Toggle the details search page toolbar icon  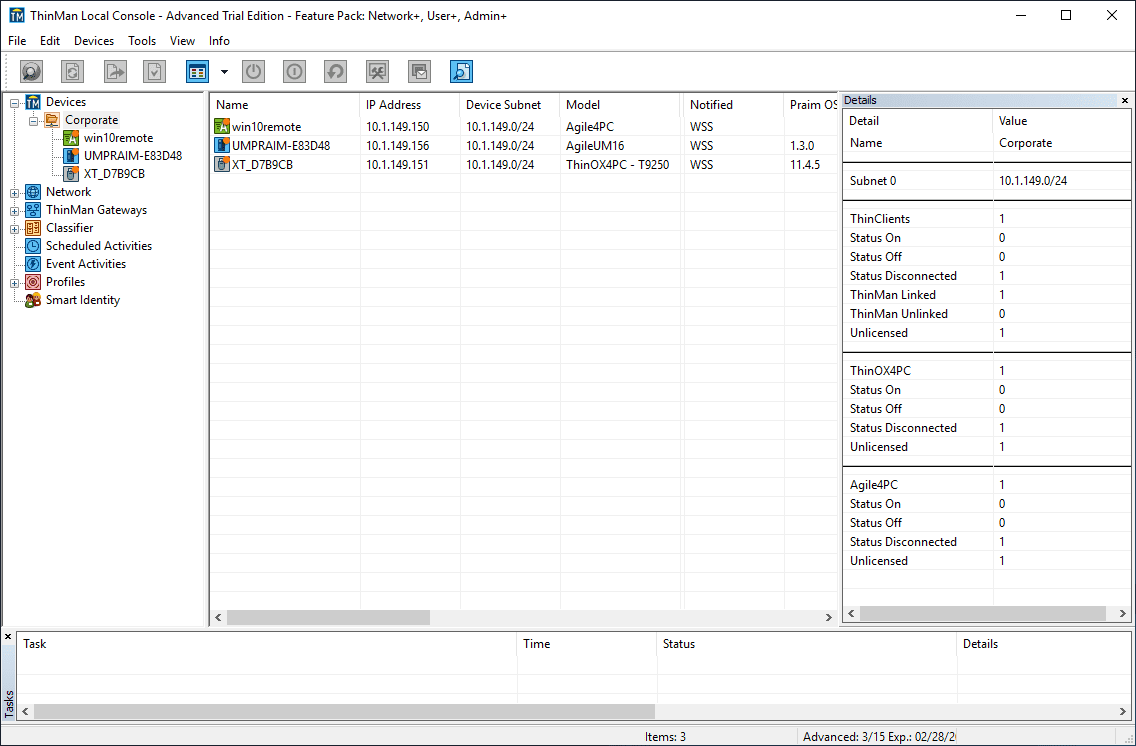[x=462, y=71]
